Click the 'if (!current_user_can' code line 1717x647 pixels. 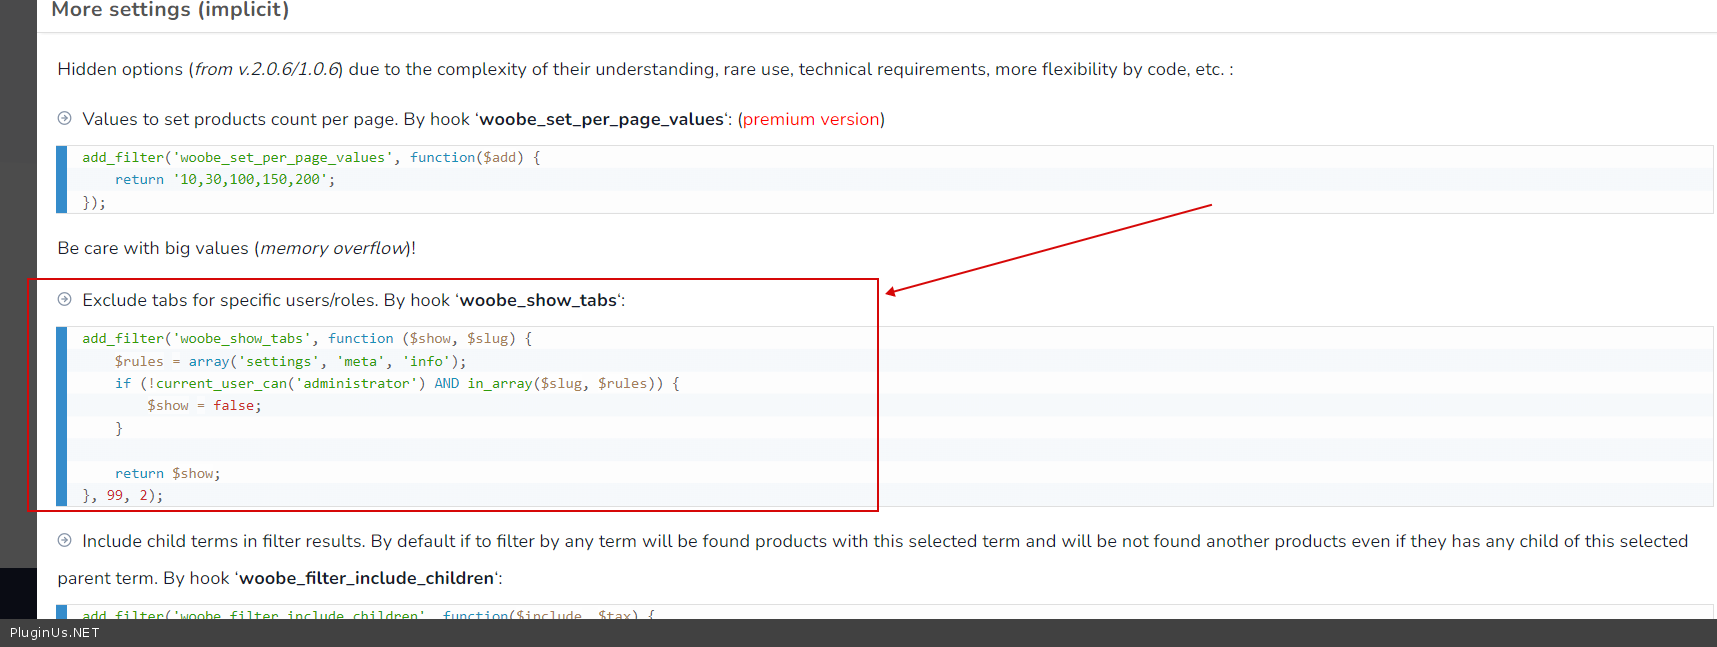click(x=396, y=384)
